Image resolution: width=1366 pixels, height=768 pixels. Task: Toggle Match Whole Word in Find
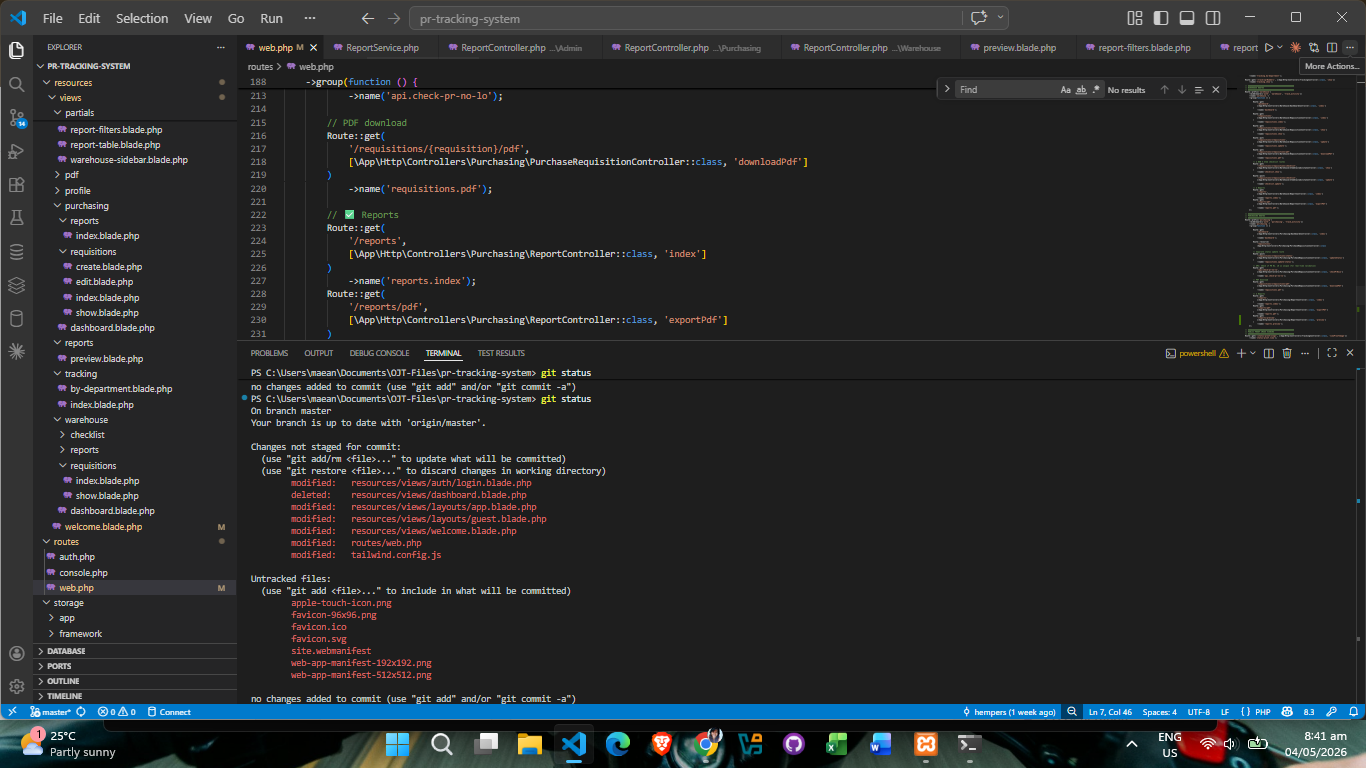1081,90
